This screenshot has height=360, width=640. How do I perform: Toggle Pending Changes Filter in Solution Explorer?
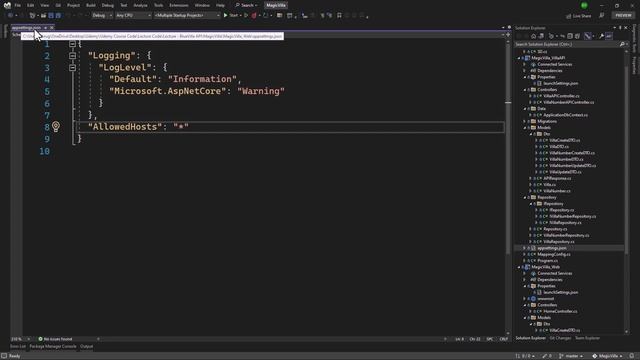551,36
